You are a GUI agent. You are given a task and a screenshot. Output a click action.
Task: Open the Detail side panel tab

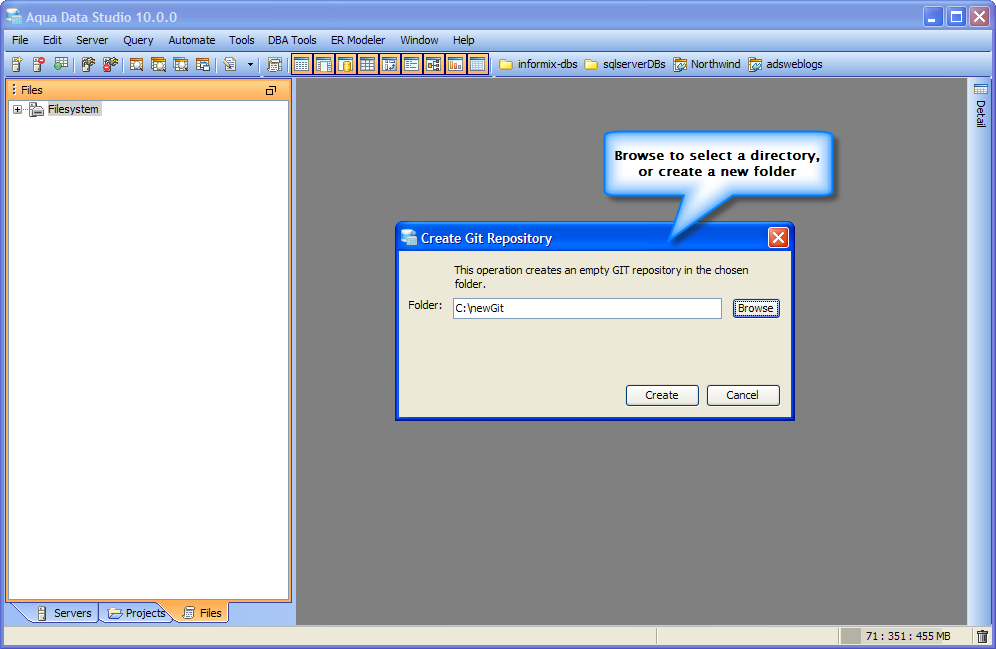[981, 105]
